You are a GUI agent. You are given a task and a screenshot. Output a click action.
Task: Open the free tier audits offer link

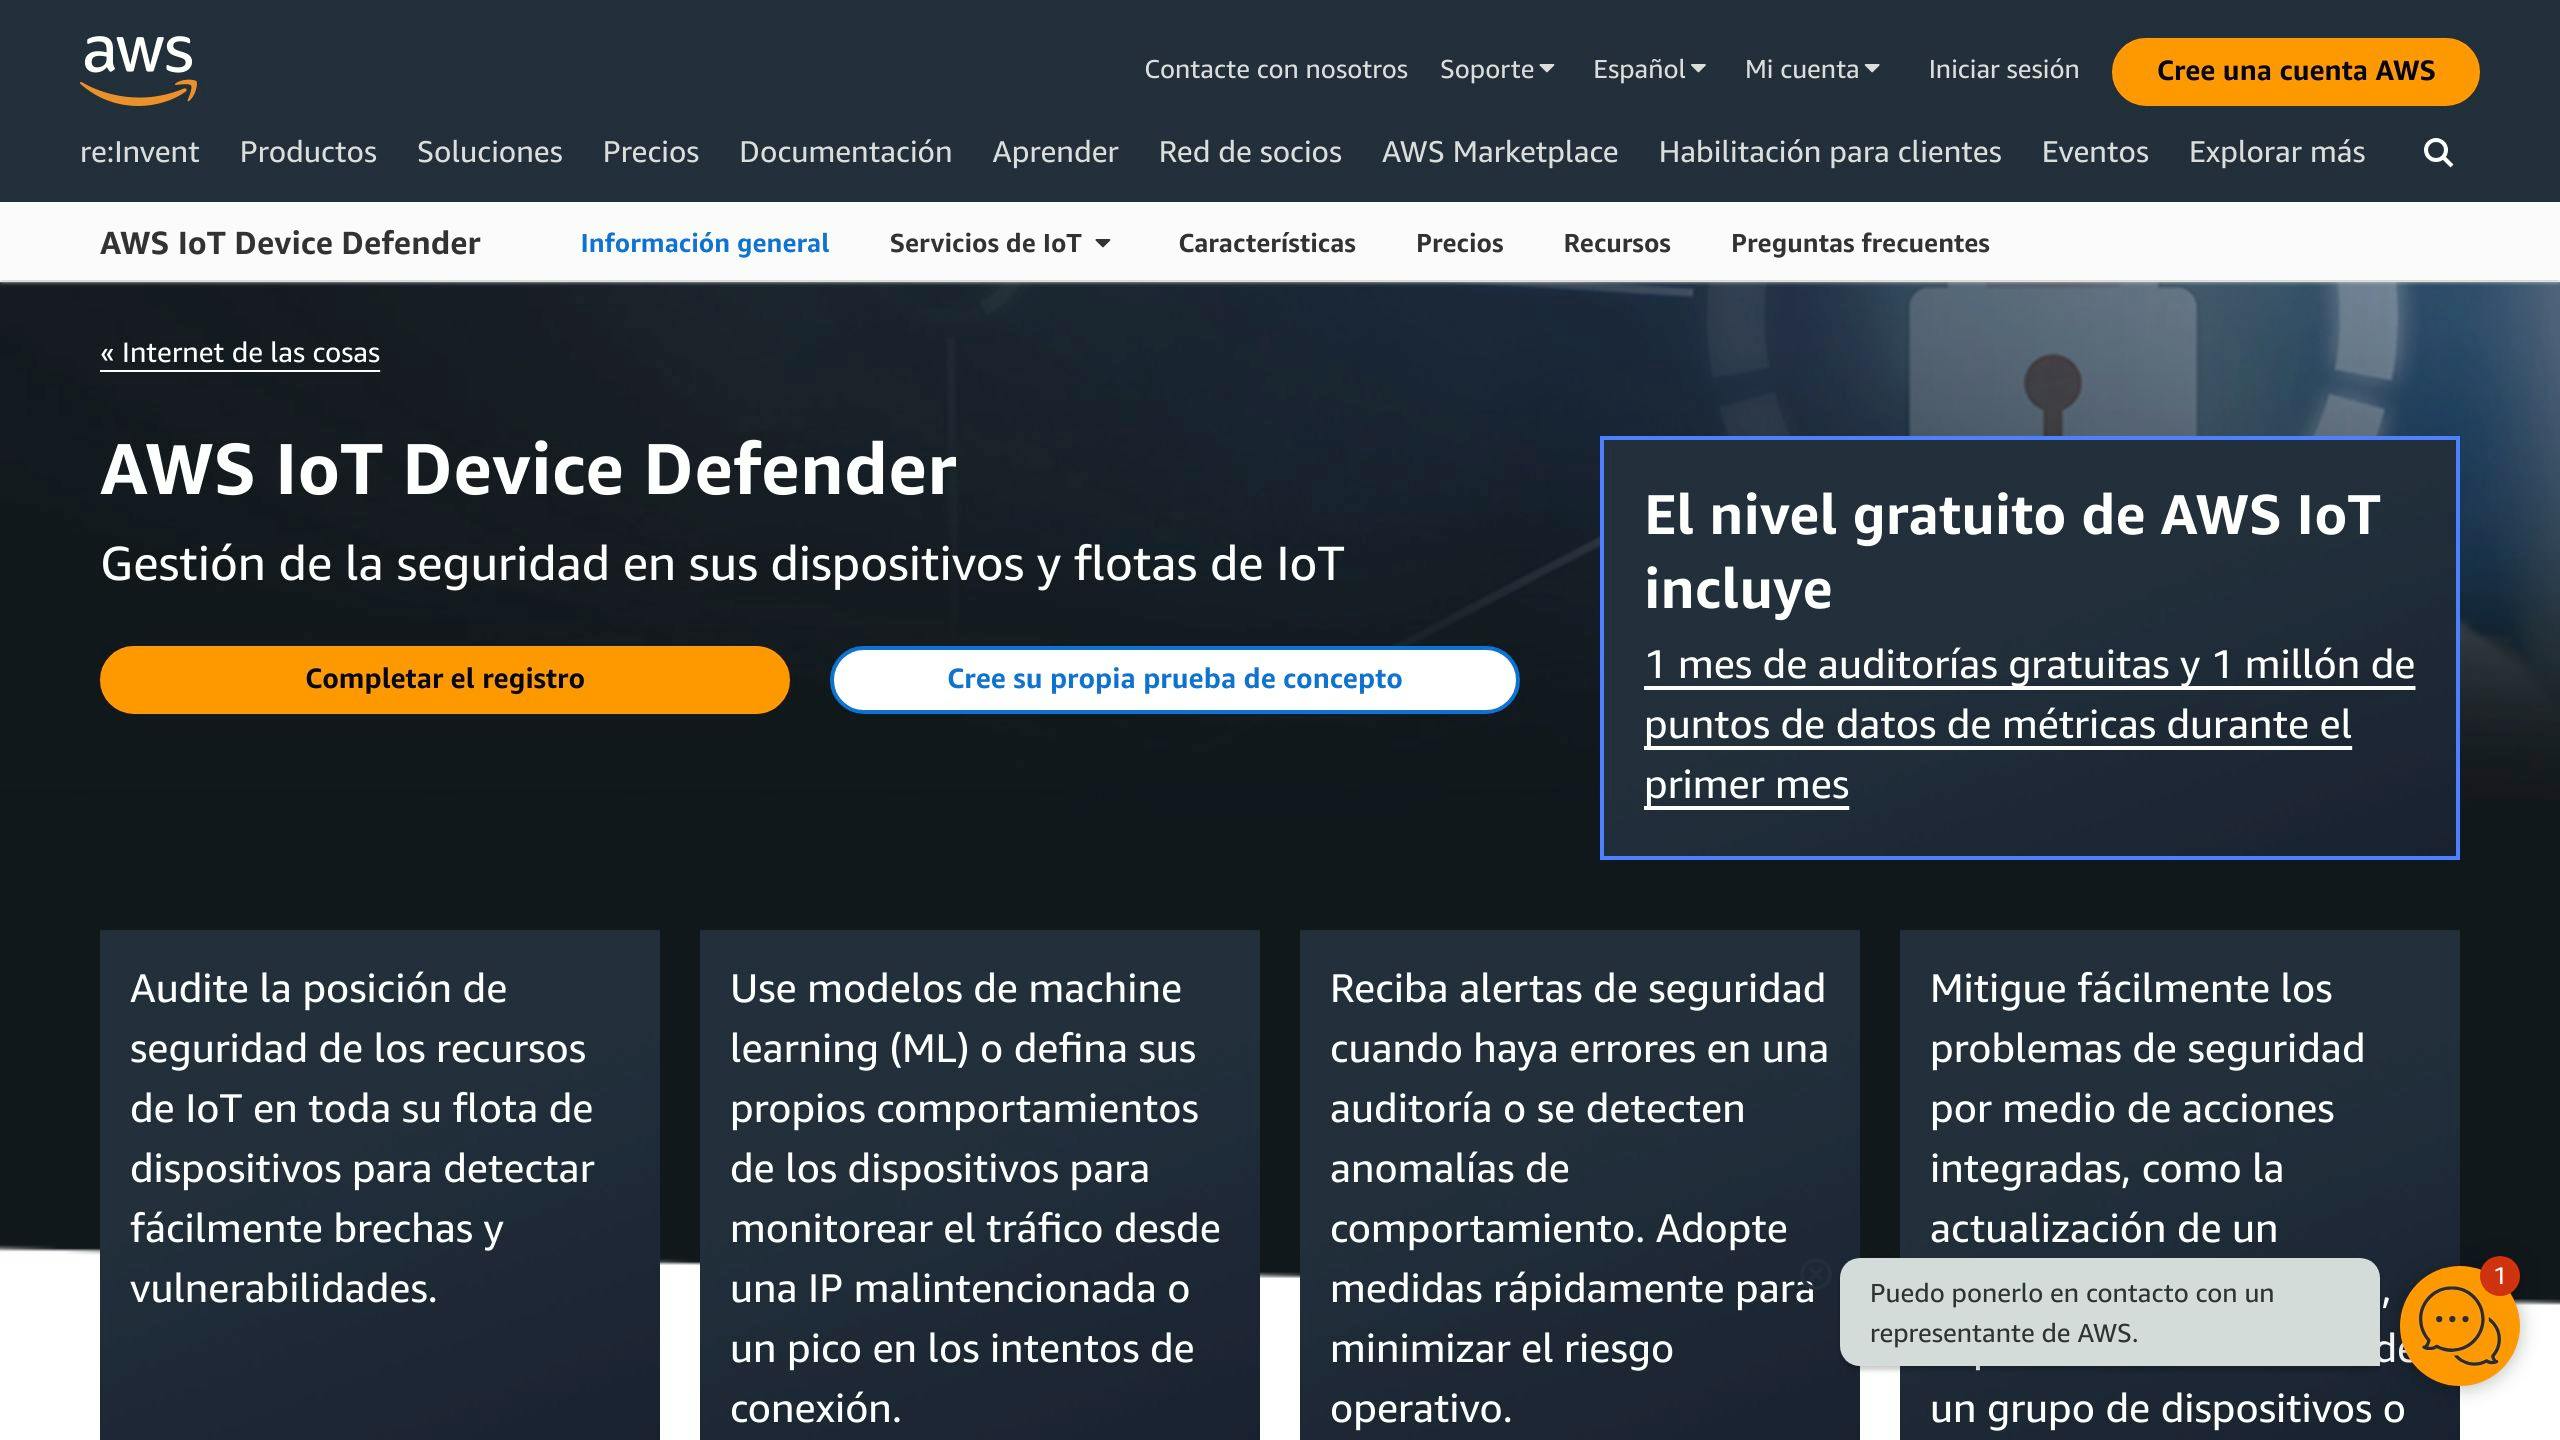pyautogui.click(x=2029, y=724)
